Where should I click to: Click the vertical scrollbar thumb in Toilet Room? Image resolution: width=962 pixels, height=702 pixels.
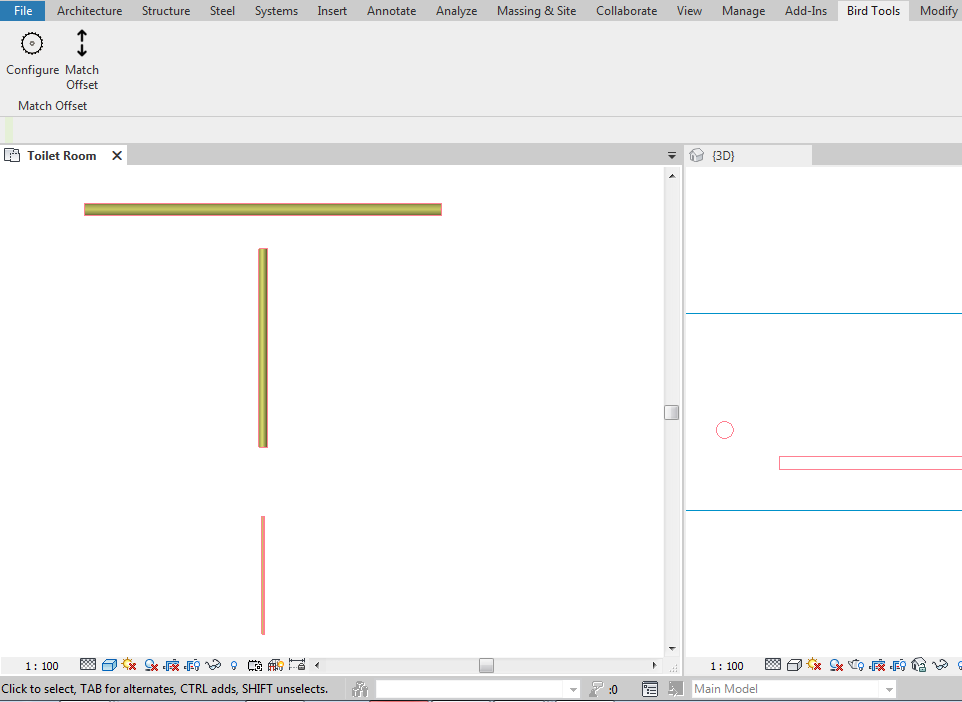tap(672, 412)
